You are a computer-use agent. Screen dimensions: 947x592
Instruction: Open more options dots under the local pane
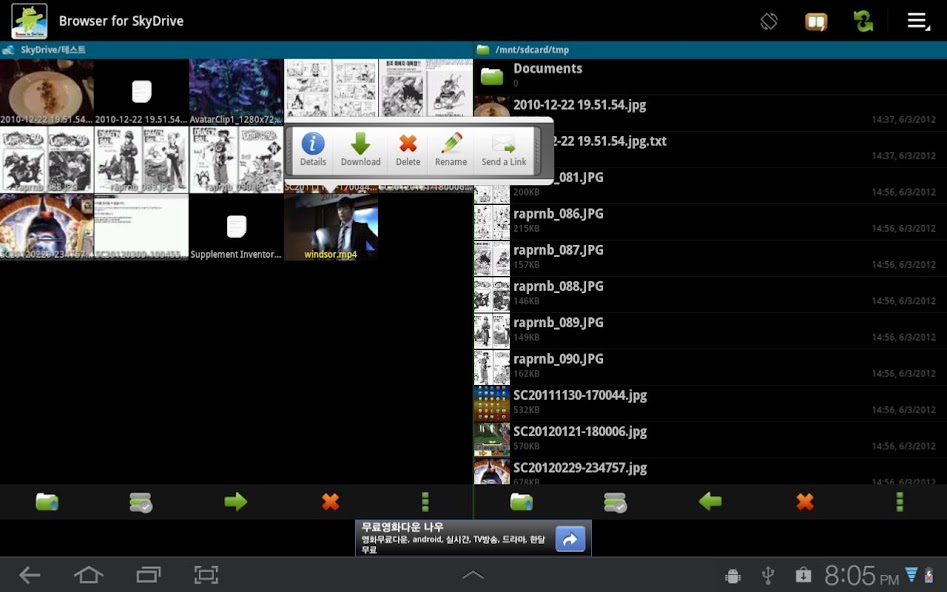(899, 502)
